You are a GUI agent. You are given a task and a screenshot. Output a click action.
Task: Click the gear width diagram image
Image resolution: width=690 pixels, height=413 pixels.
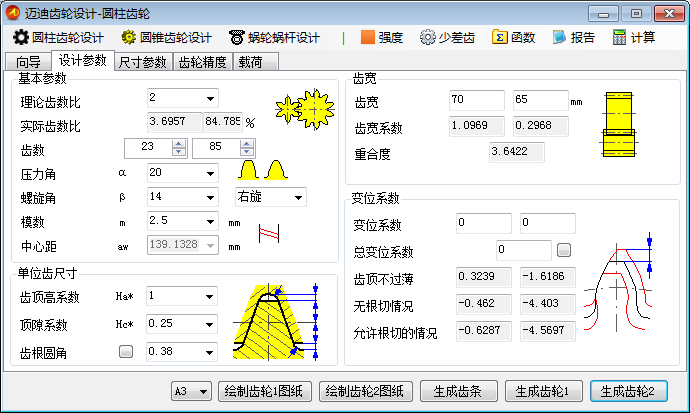(x=619, y=124)
